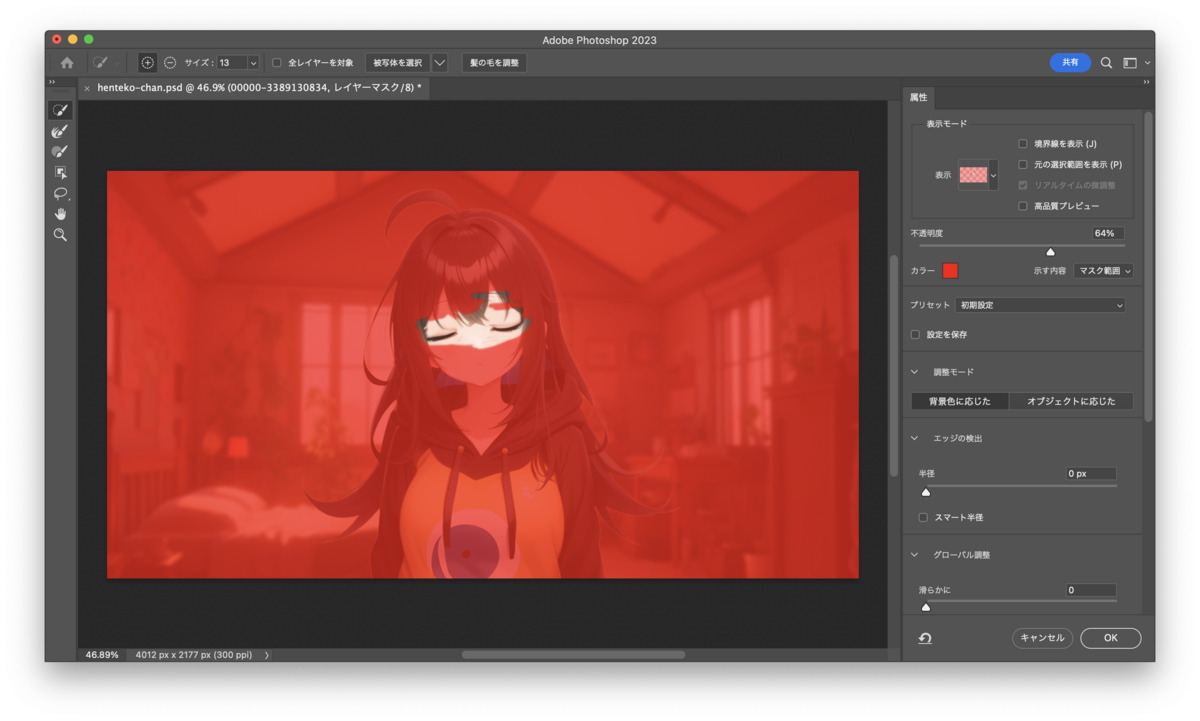Image resolution: width=1200 pixels, height=721 pixels.
Task: Click the 共有 share button
Action: point(1070,63)
